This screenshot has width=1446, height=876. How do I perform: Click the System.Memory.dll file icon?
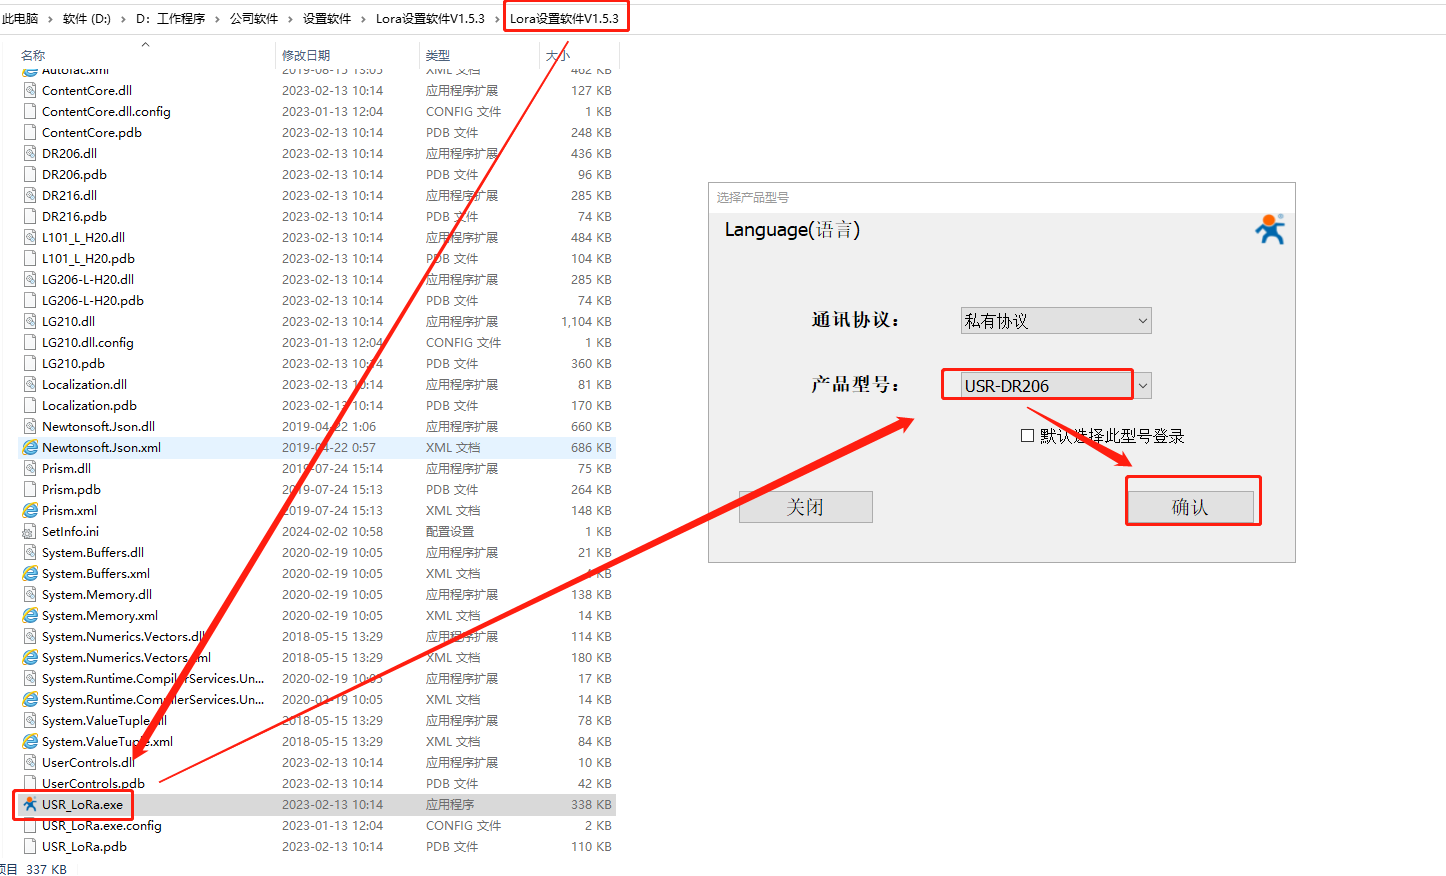pos(30,594)
